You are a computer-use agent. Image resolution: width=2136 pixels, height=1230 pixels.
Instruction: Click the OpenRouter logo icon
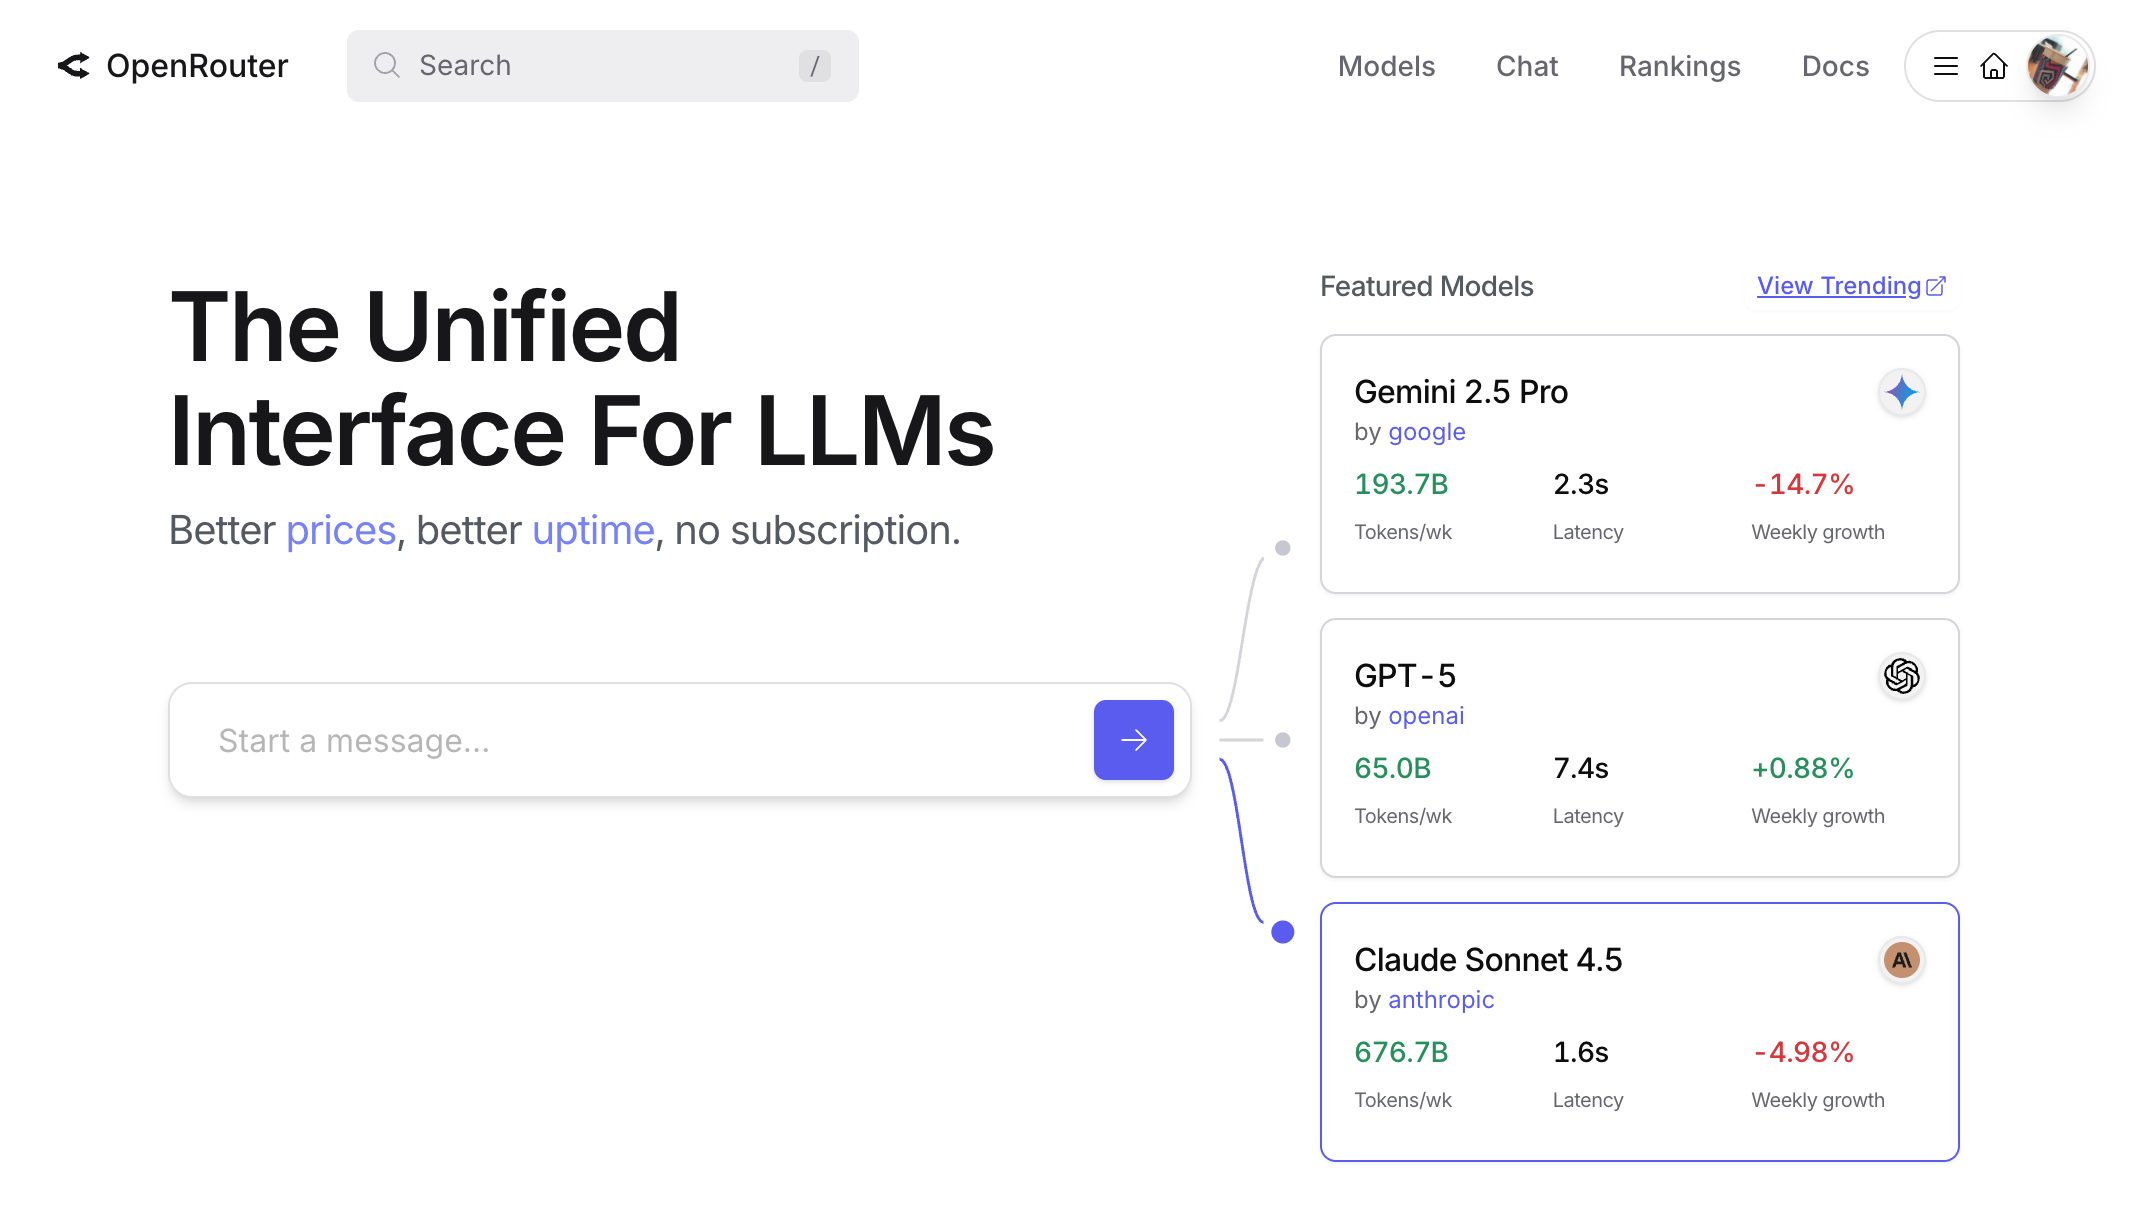(x=74, y=66)
